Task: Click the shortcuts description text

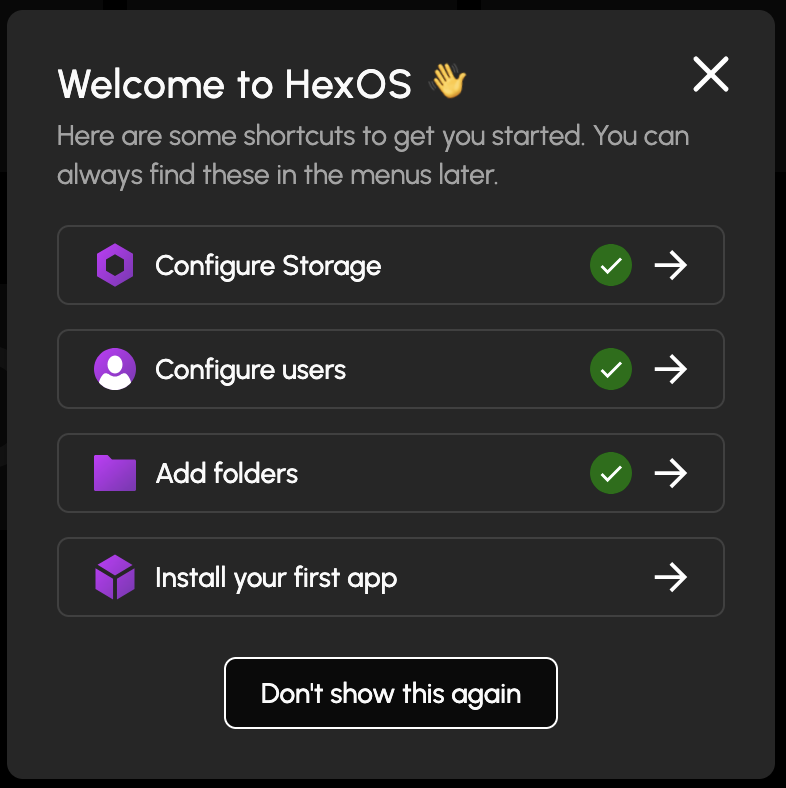Action: (373, 155)
